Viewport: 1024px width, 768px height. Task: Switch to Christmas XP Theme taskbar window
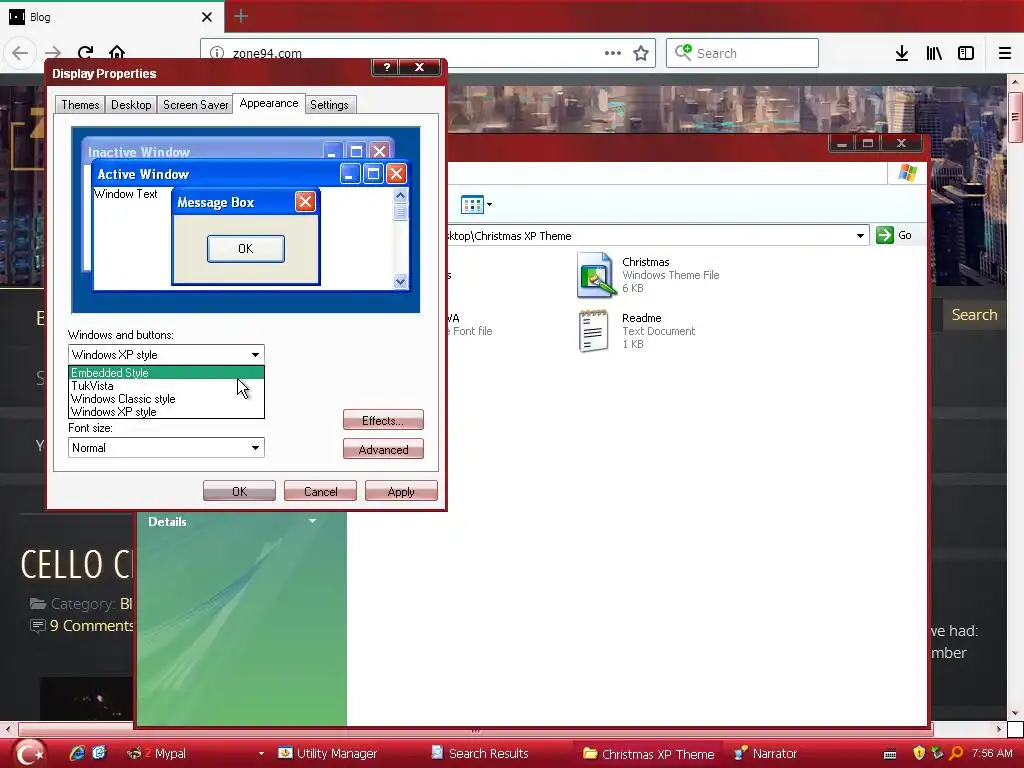[x=648, y=754]
